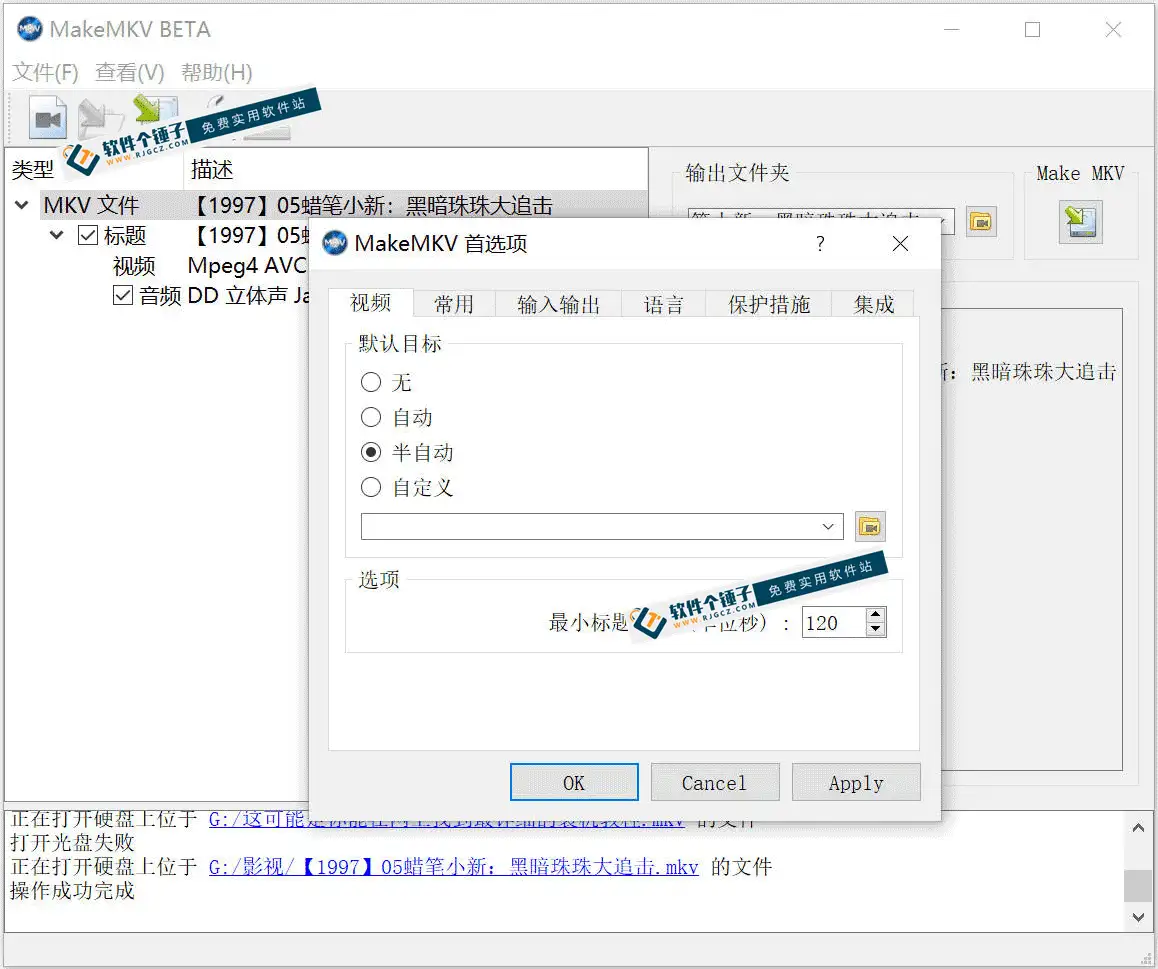Choose the 自定义 default destination option

(x=371, y=488)
